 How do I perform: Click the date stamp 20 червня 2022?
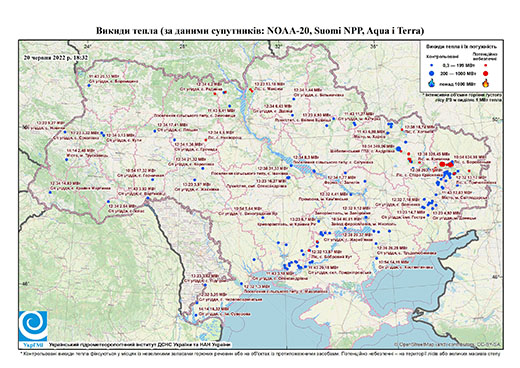click(x=56, y=57)
